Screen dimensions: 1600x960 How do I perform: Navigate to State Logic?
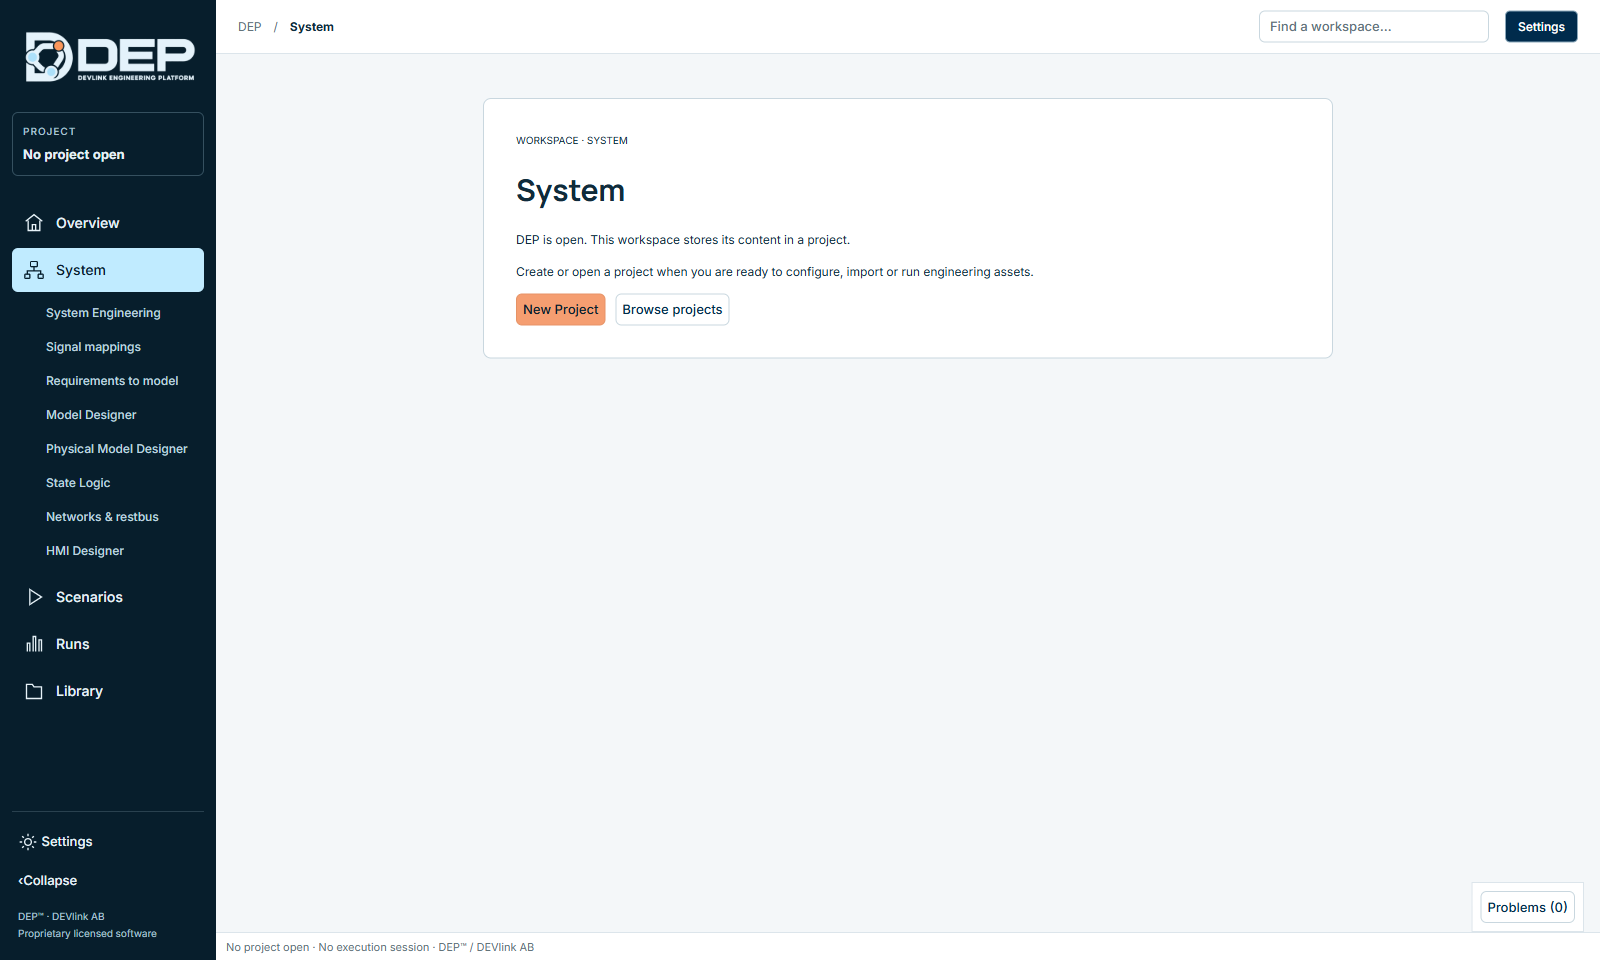(78, 483)
